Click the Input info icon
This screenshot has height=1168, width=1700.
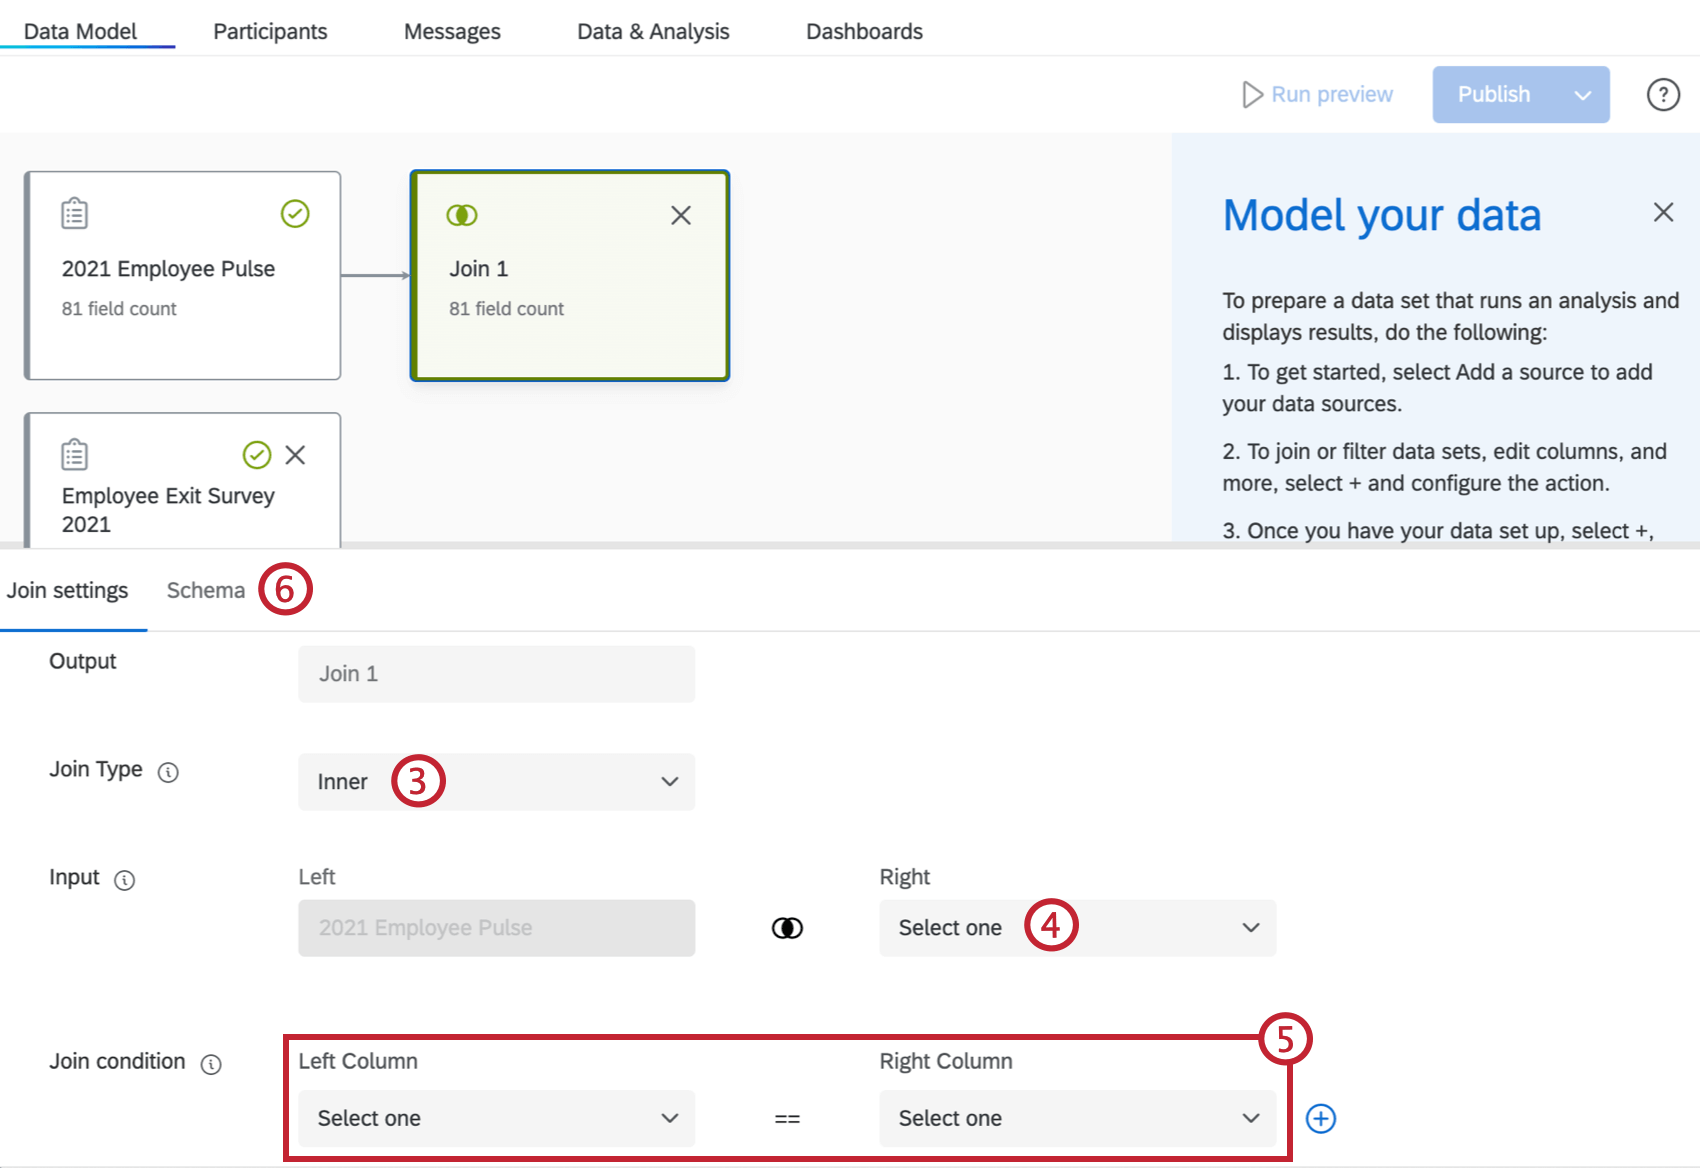pyautogui.click(x=124, y=880)
